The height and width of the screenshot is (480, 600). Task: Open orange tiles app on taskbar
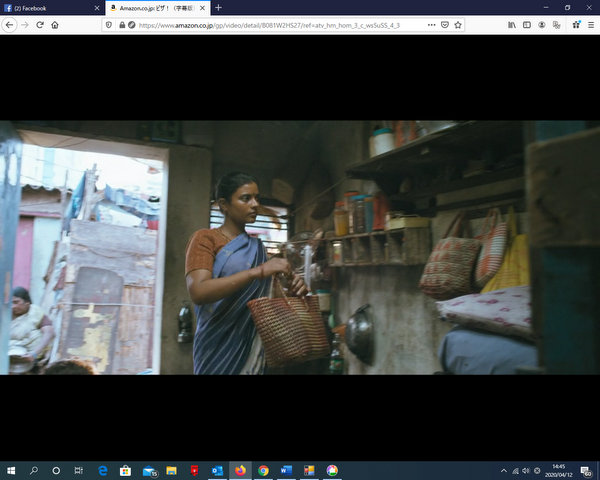309,470
